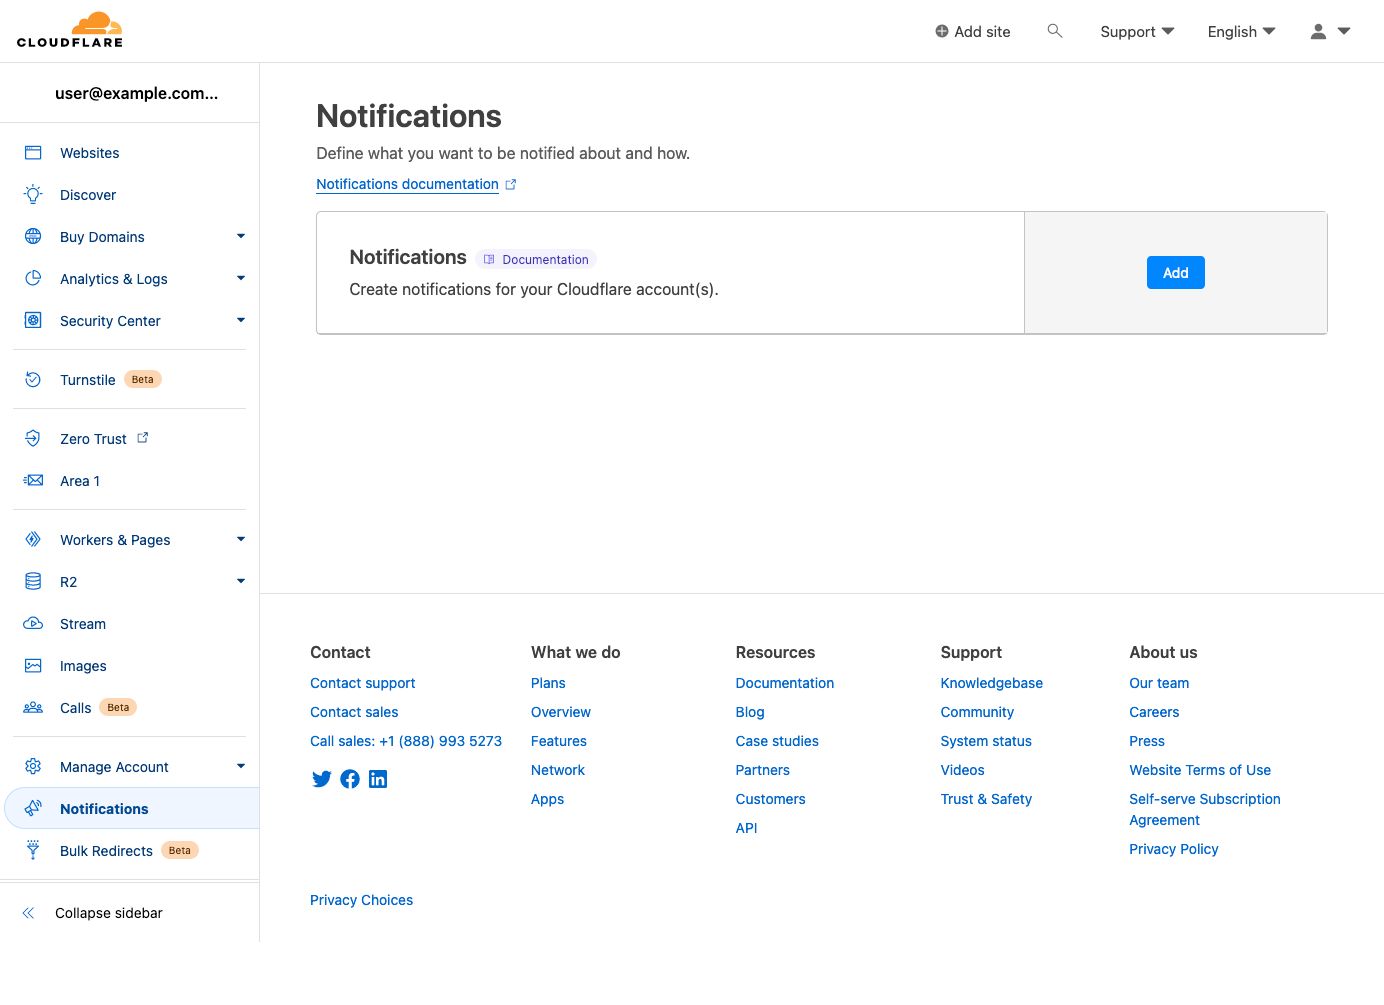The image size is (1384, 1005).
Task: Click the Manage Account gear icon
Action: click(x=33, y=766)
